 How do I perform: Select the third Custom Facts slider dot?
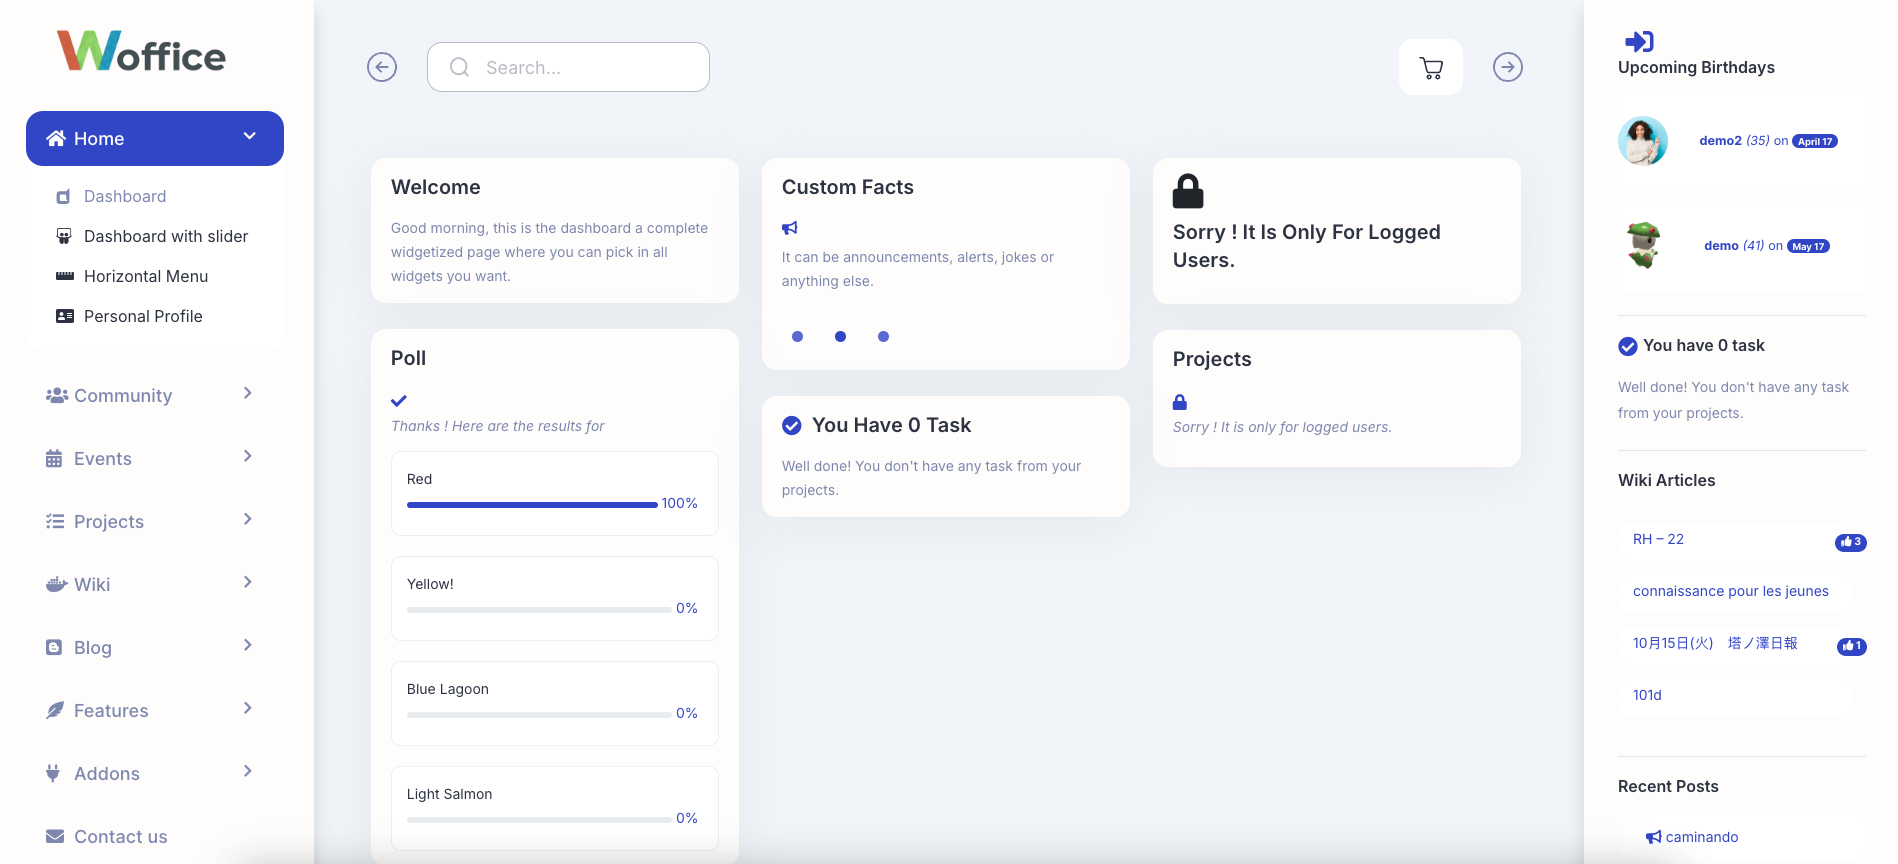883,336
